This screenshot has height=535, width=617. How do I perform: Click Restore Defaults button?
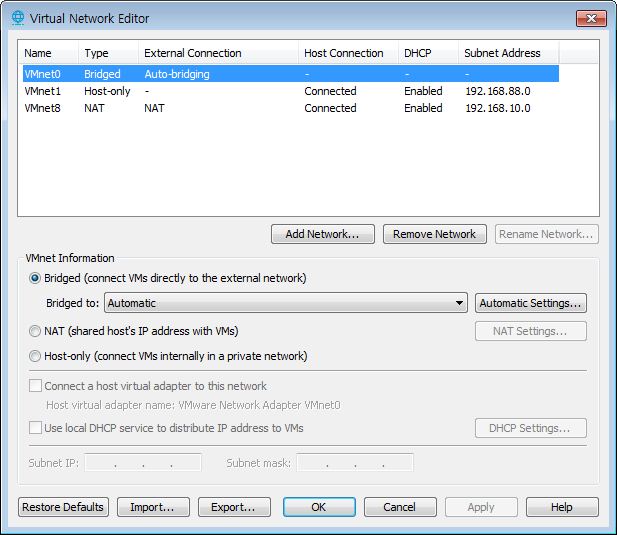[x=63, y=507]
